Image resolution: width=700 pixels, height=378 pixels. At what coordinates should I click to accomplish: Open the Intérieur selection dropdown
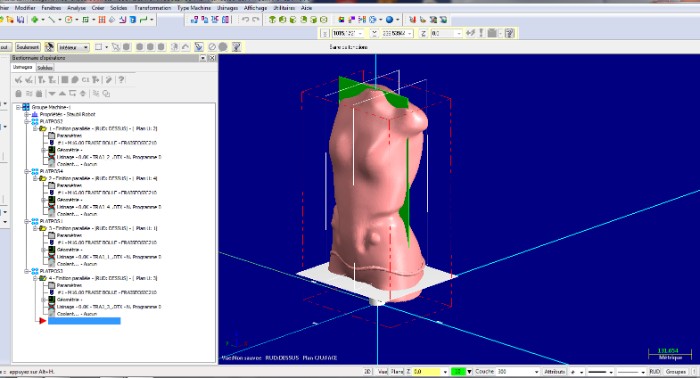click(73, 47)
